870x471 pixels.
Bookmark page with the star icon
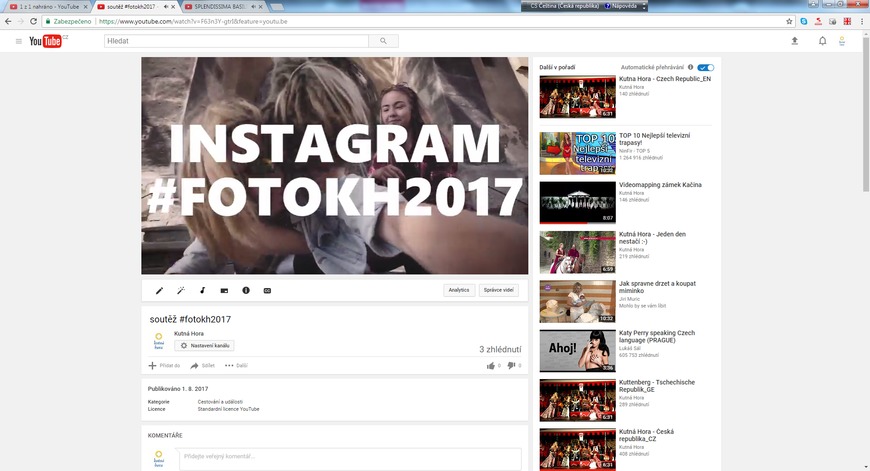[789, 22]
